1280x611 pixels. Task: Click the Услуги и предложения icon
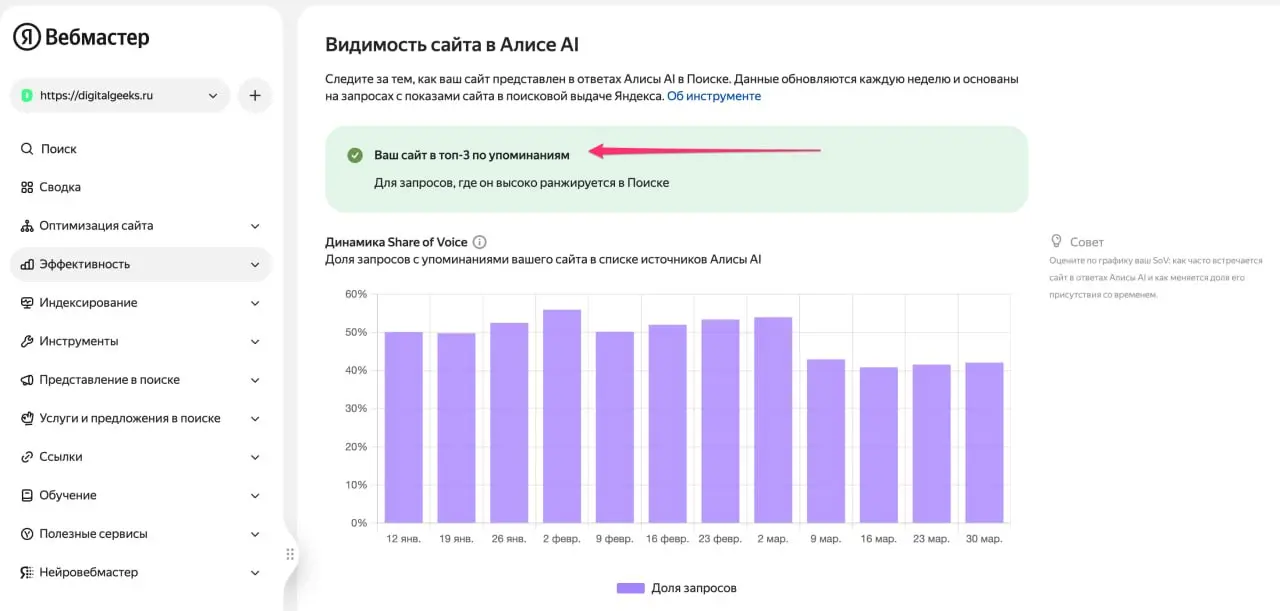point(27,418)
